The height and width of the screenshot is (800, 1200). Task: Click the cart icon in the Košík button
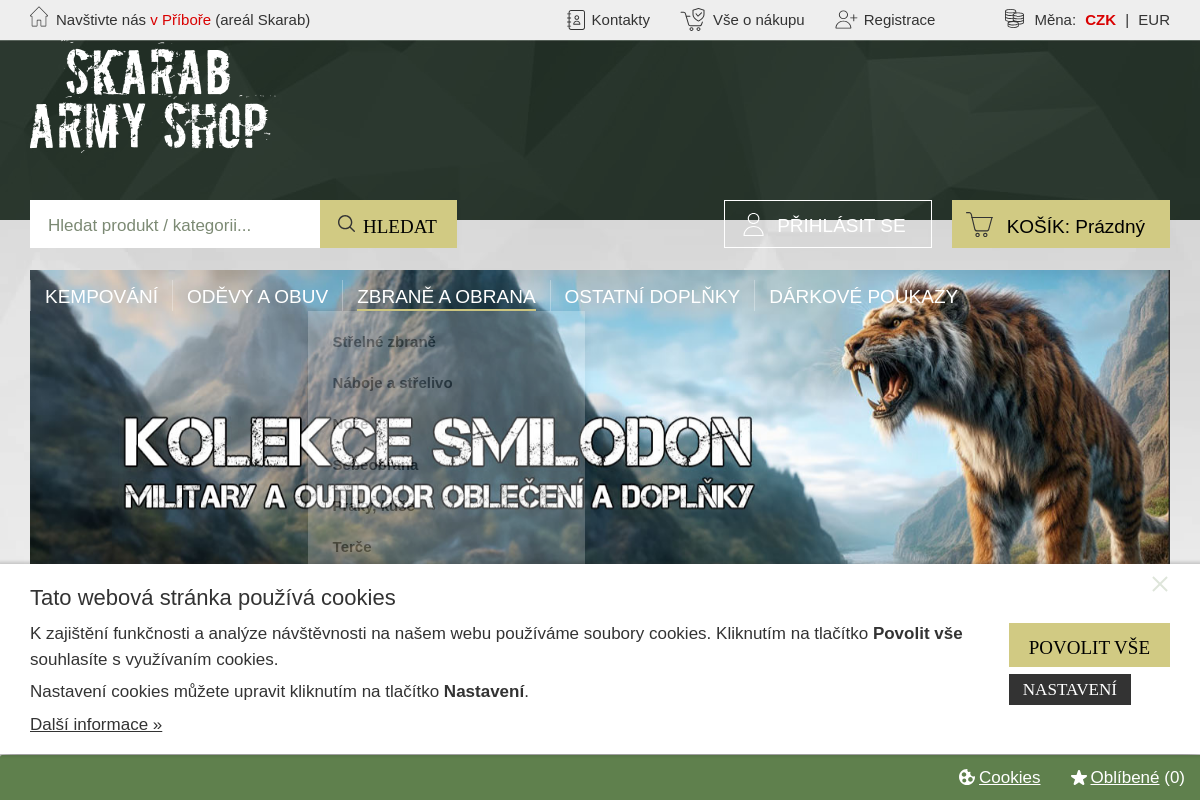980,225
